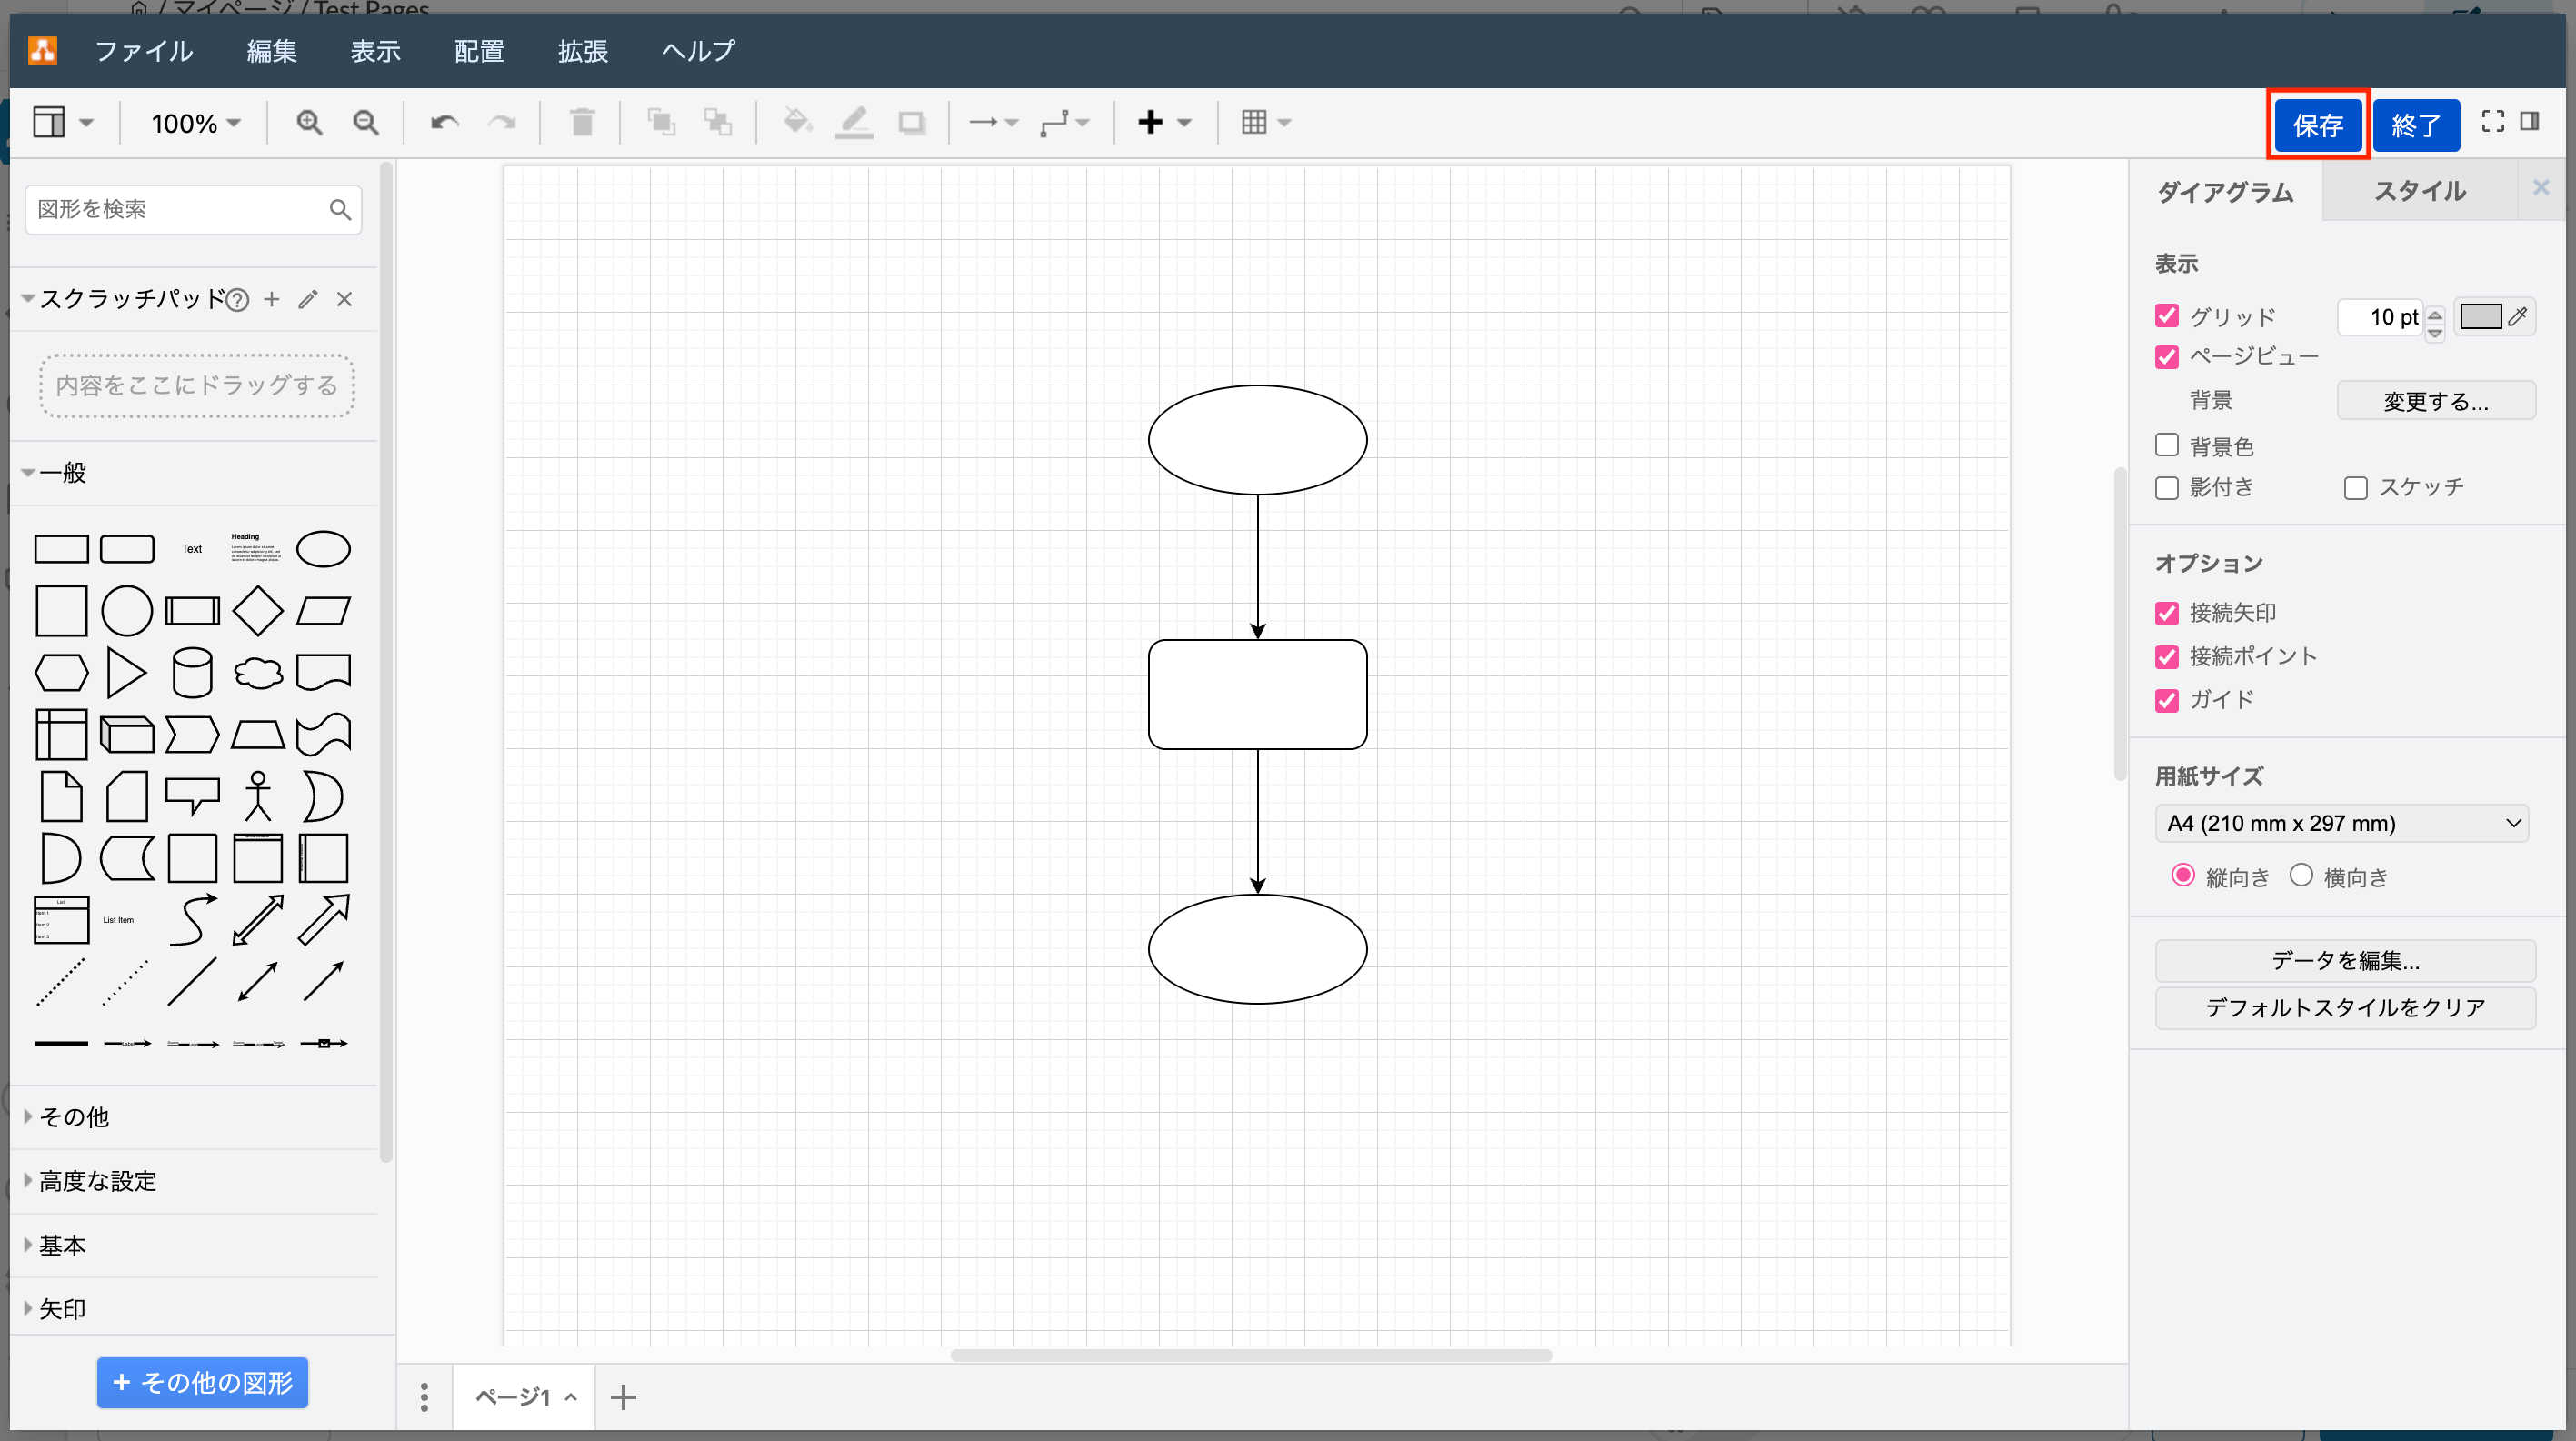The width and height of the screenshot is (2576, 1441).
Task: Select the diamond shape in the palette
Action: (258, 610)
